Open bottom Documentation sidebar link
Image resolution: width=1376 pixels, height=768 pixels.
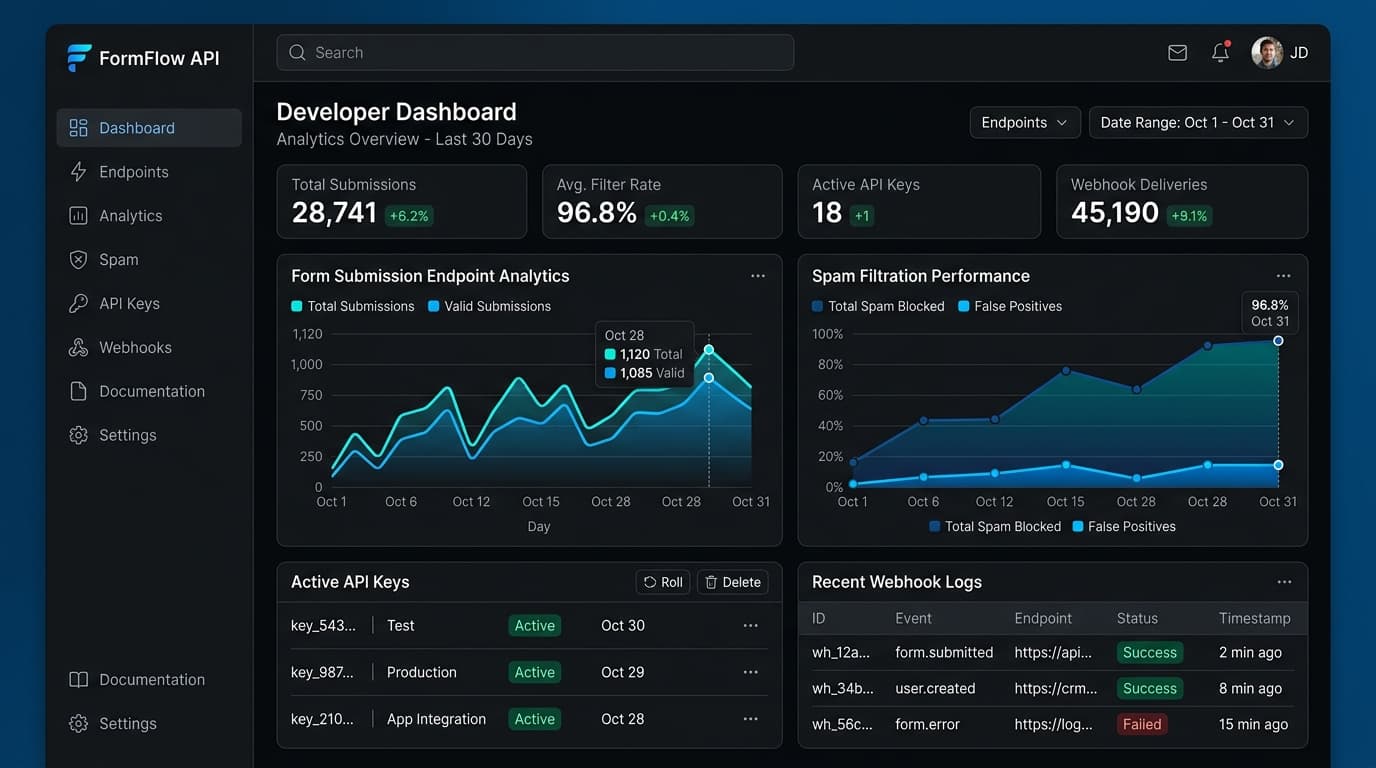149,680
